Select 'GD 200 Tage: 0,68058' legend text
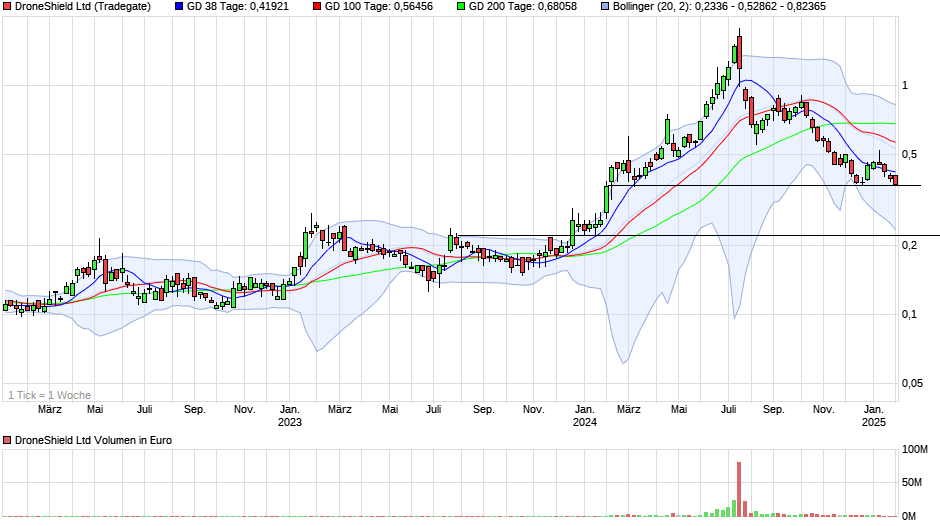Screen dimensions: 940x526 (x=523, y=7)
